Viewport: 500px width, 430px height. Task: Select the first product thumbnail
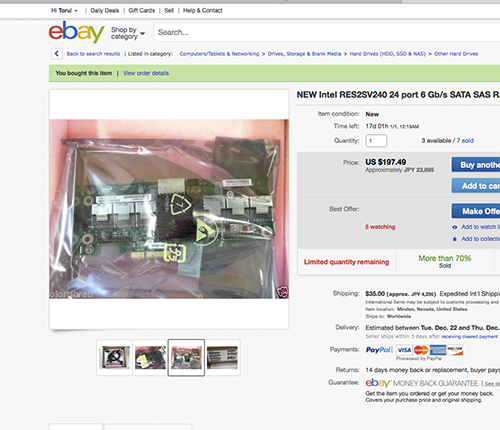[114, 358]
